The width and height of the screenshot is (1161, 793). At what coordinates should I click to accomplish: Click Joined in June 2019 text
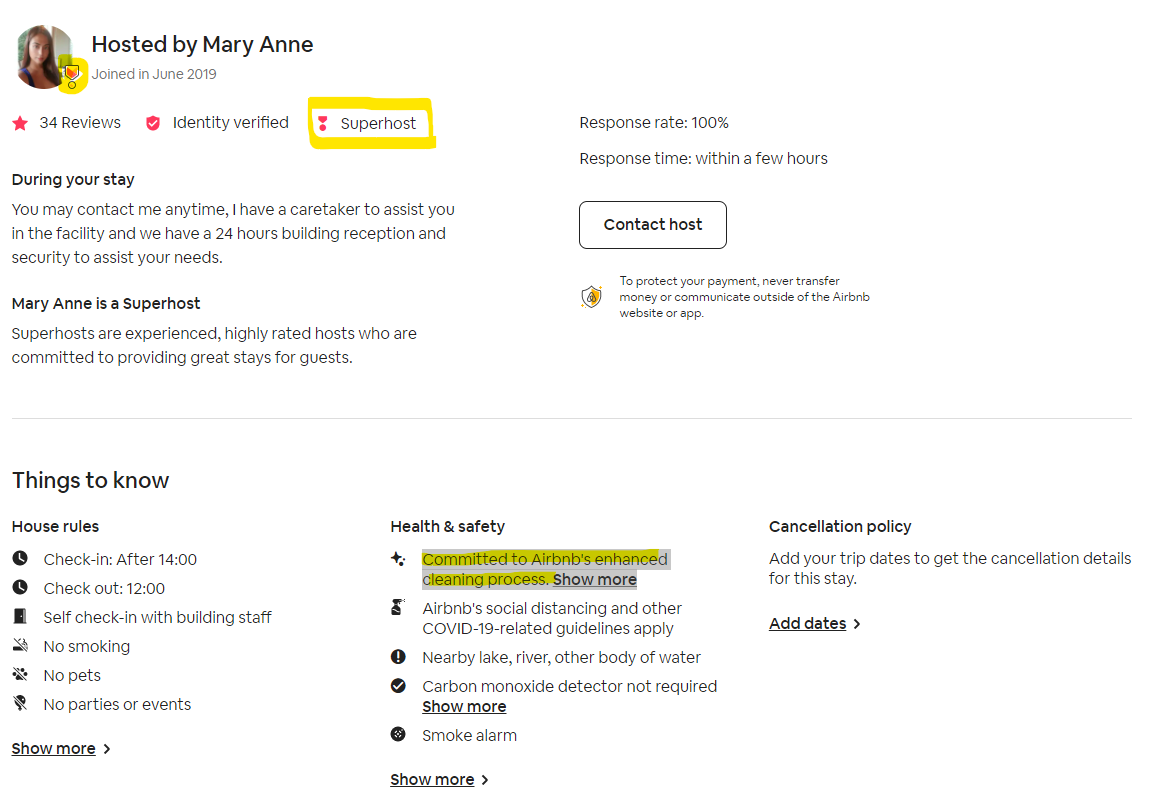(x=154, y=74)
